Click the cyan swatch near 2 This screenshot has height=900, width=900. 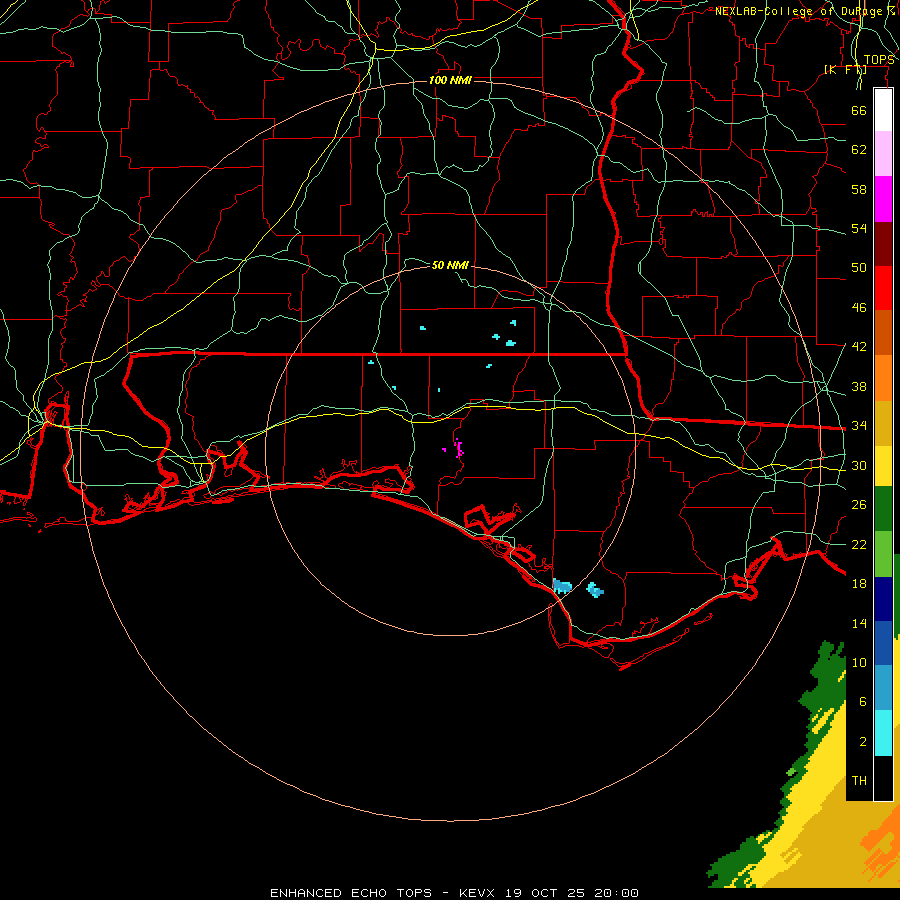883,733
